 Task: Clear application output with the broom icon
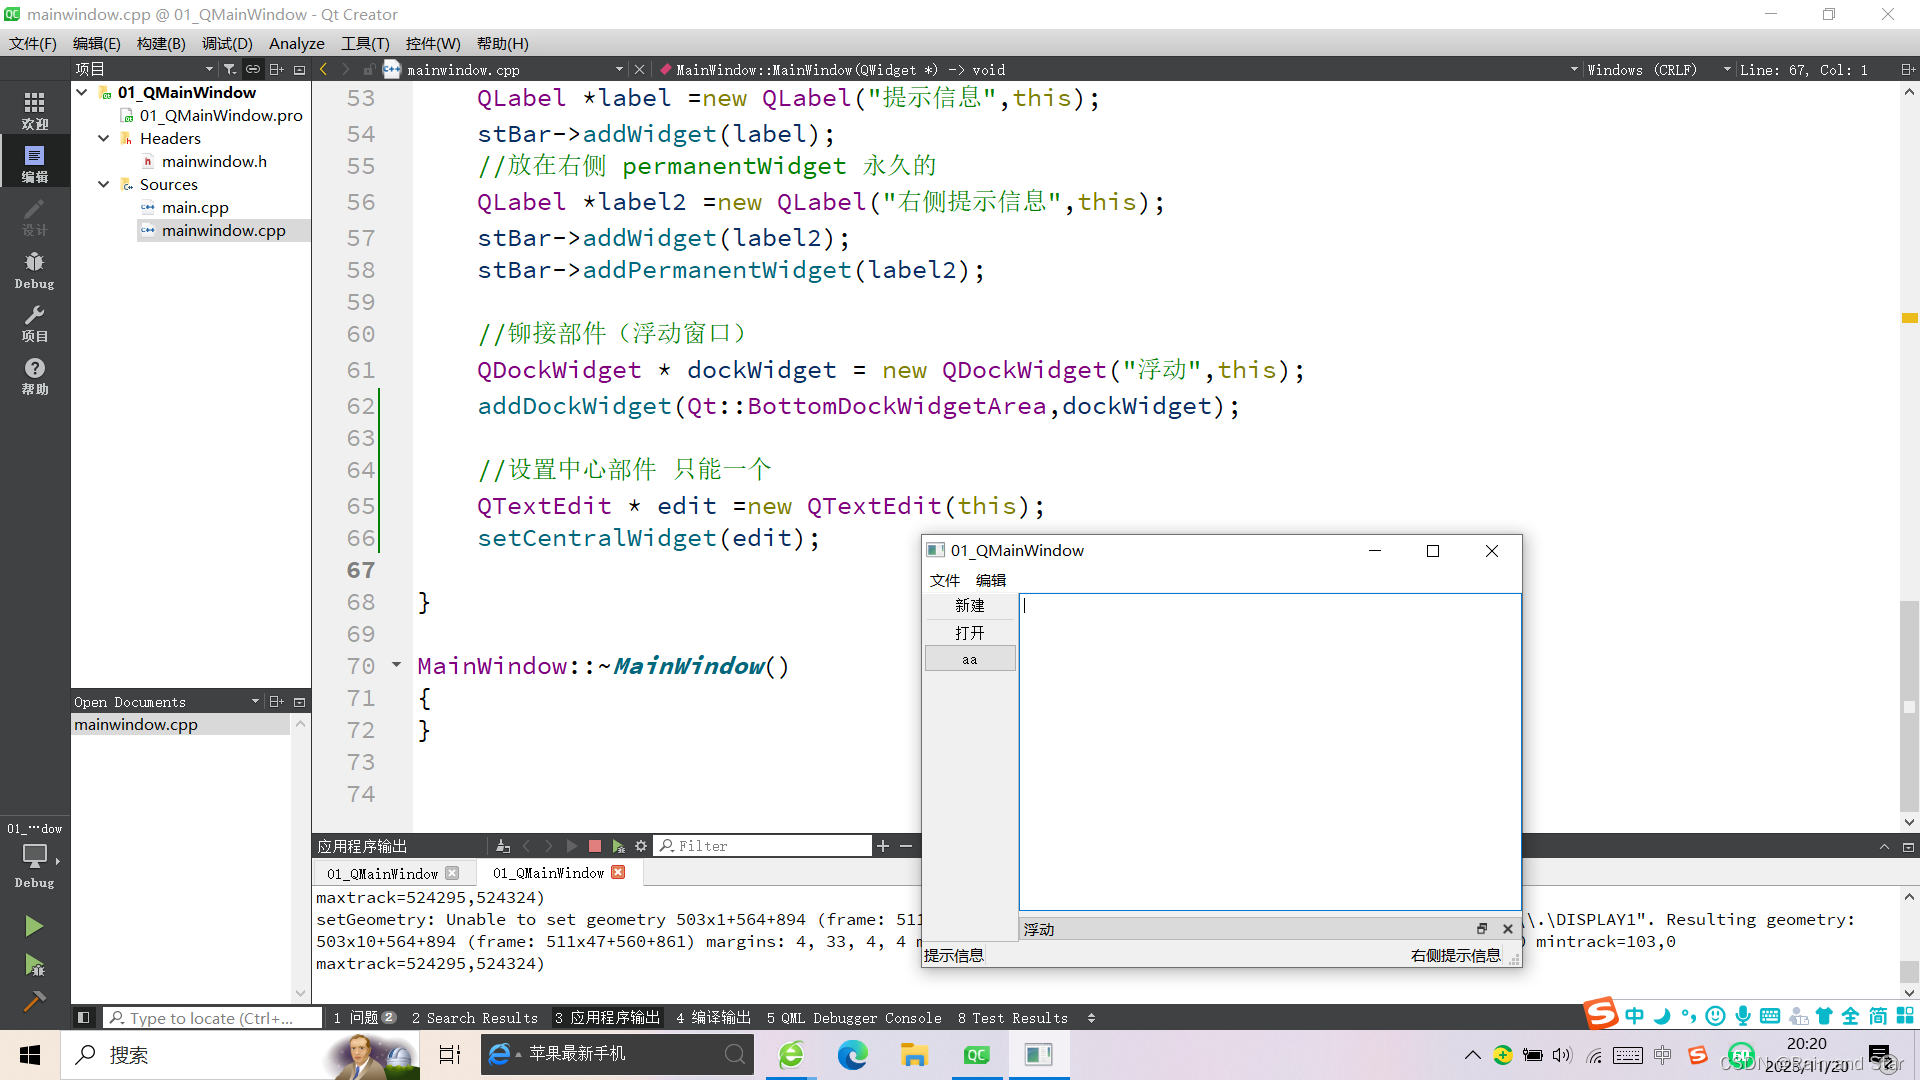pos(503,847)
